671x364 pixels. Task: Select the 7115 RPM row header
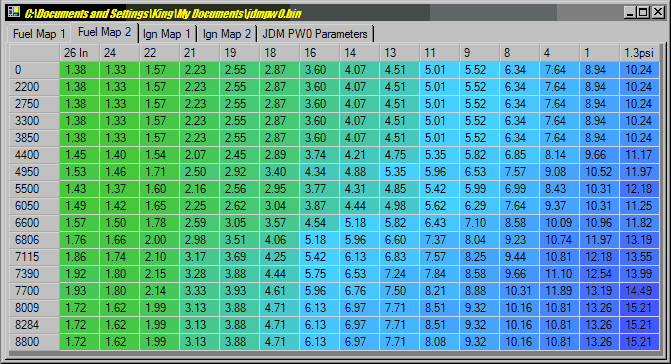(x=34, y=257)
